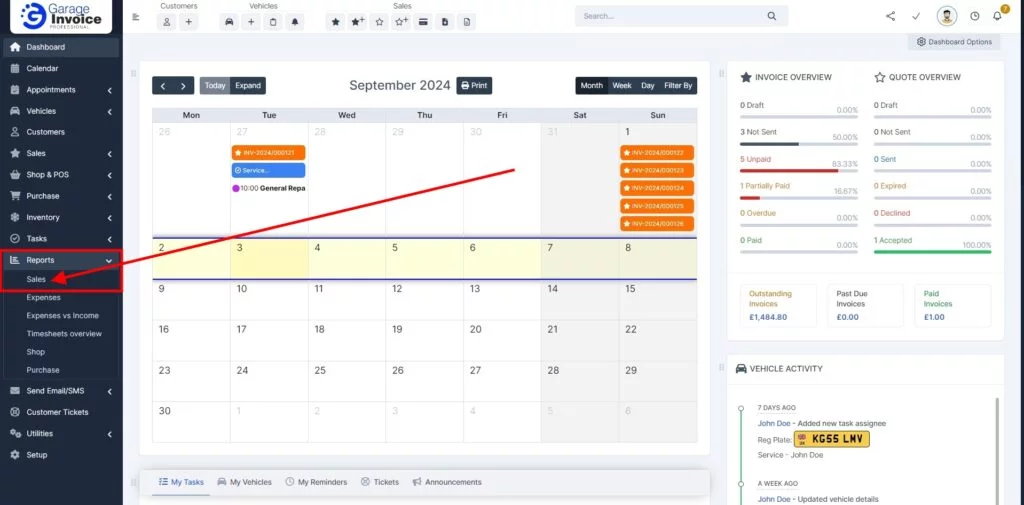Open the user profile avatar
The image size is (1024, 505).
(946, 16)
